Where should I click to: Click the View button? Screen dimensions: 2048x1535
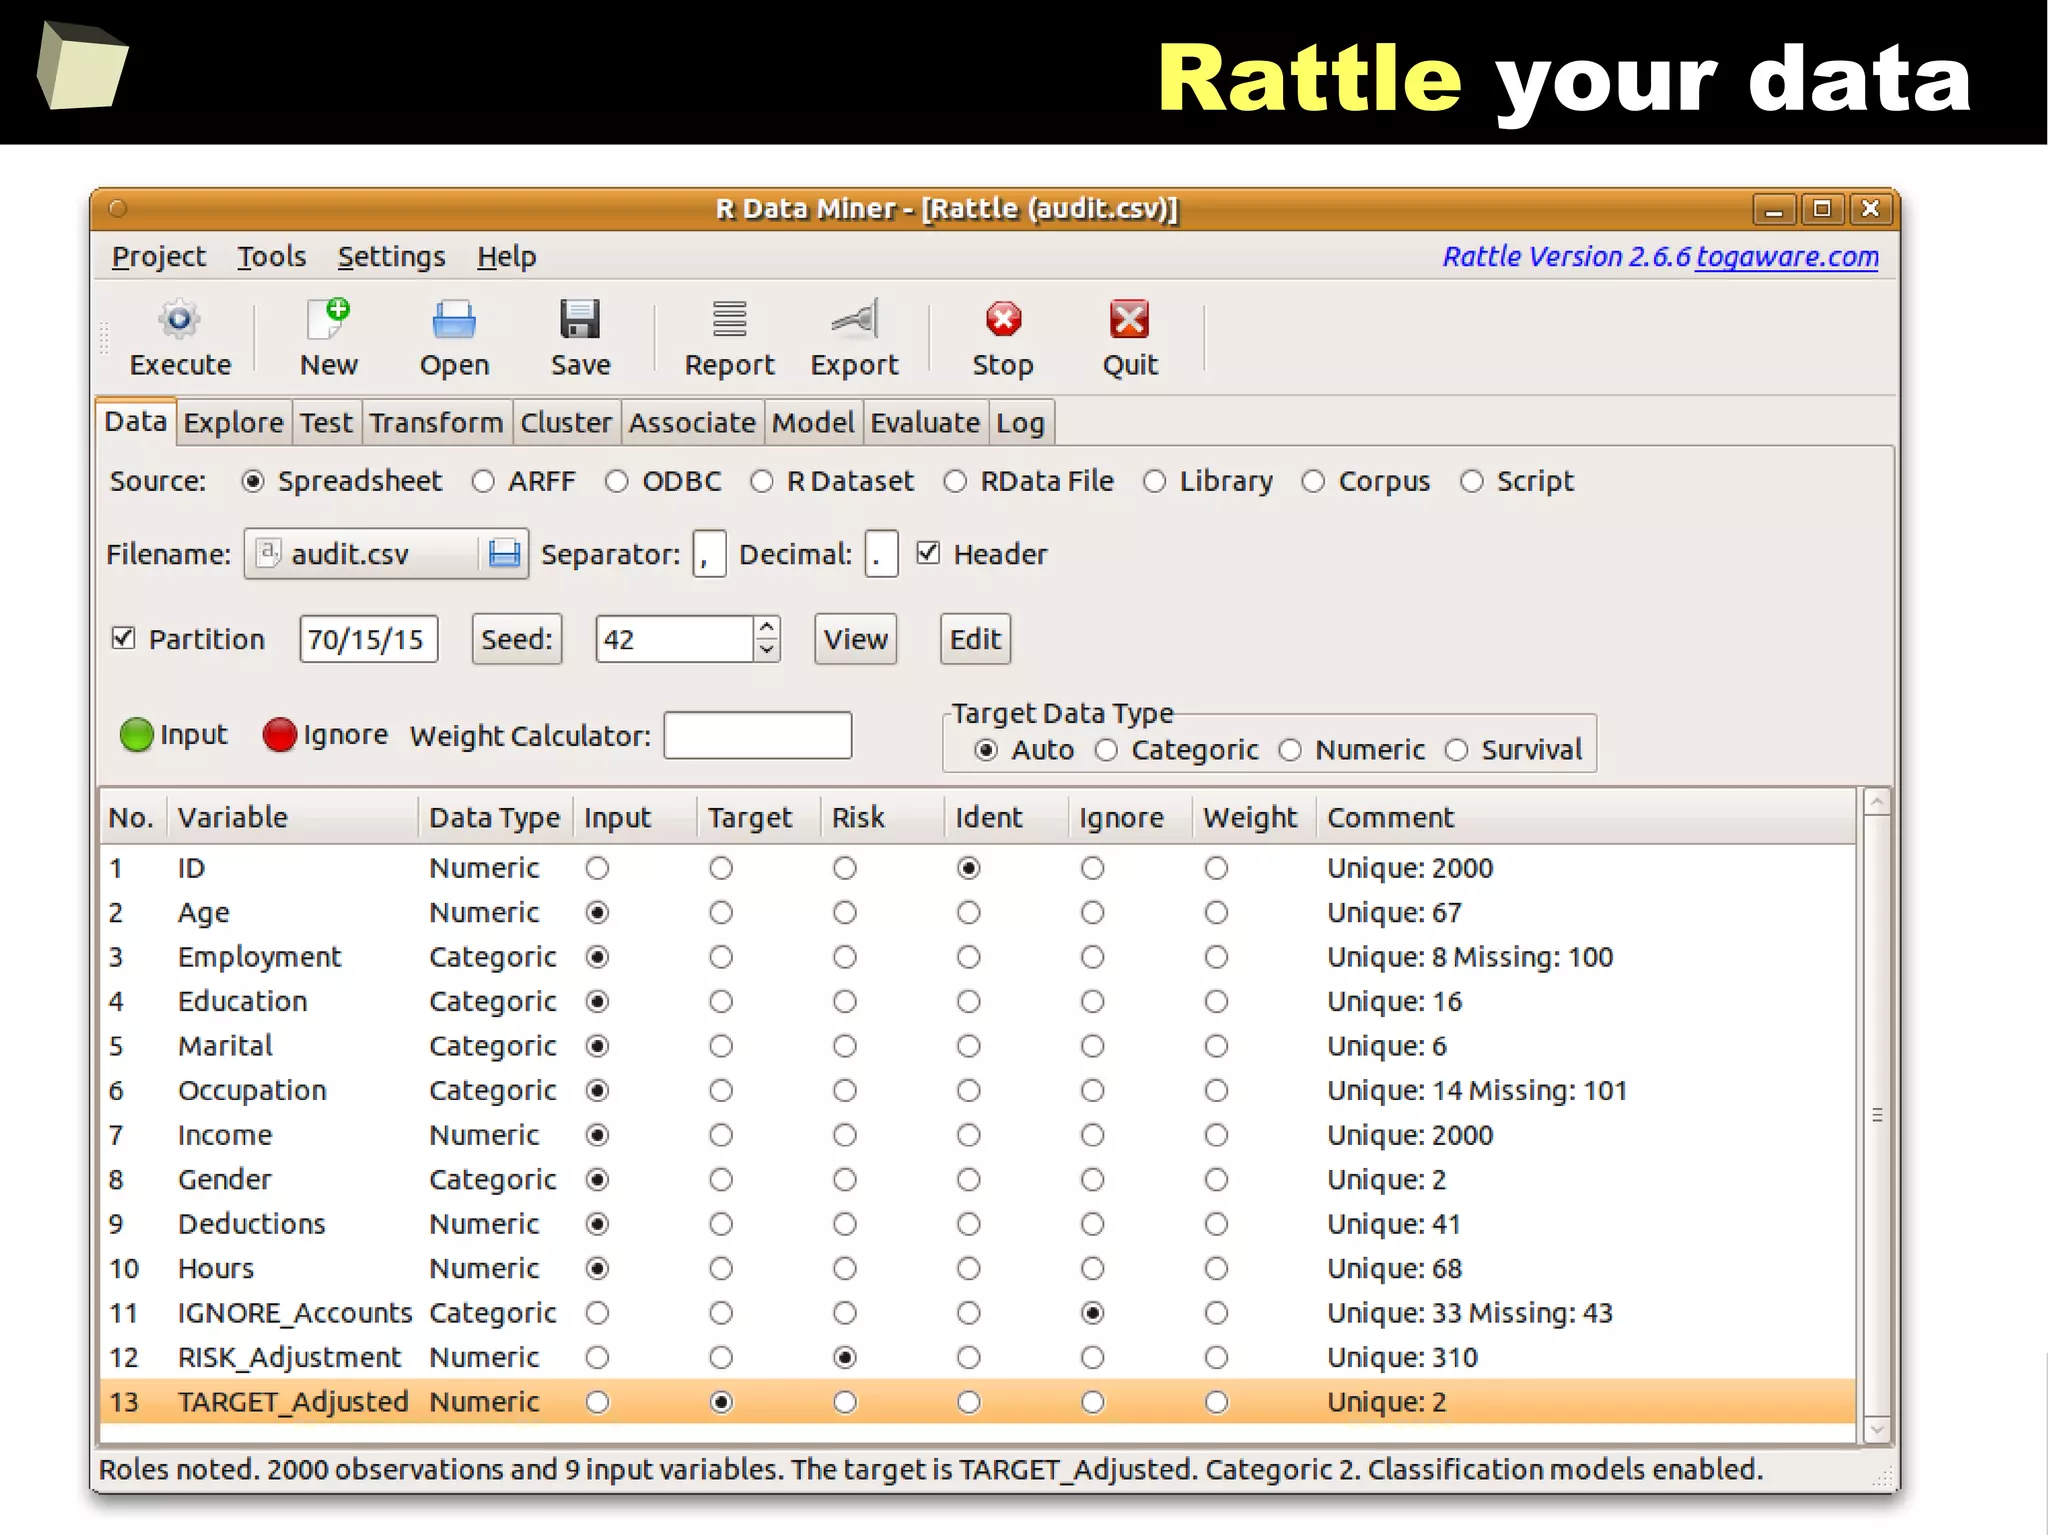coord(855,639)
